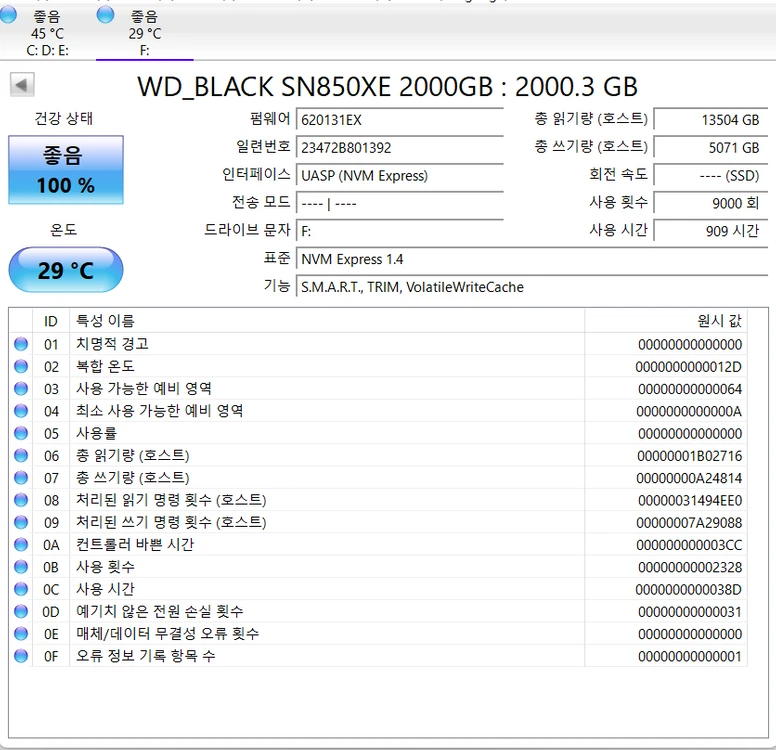Click raw value 0000001B02716
The width and height of the screenshot is (776, 750).
[x=689, y=456]
